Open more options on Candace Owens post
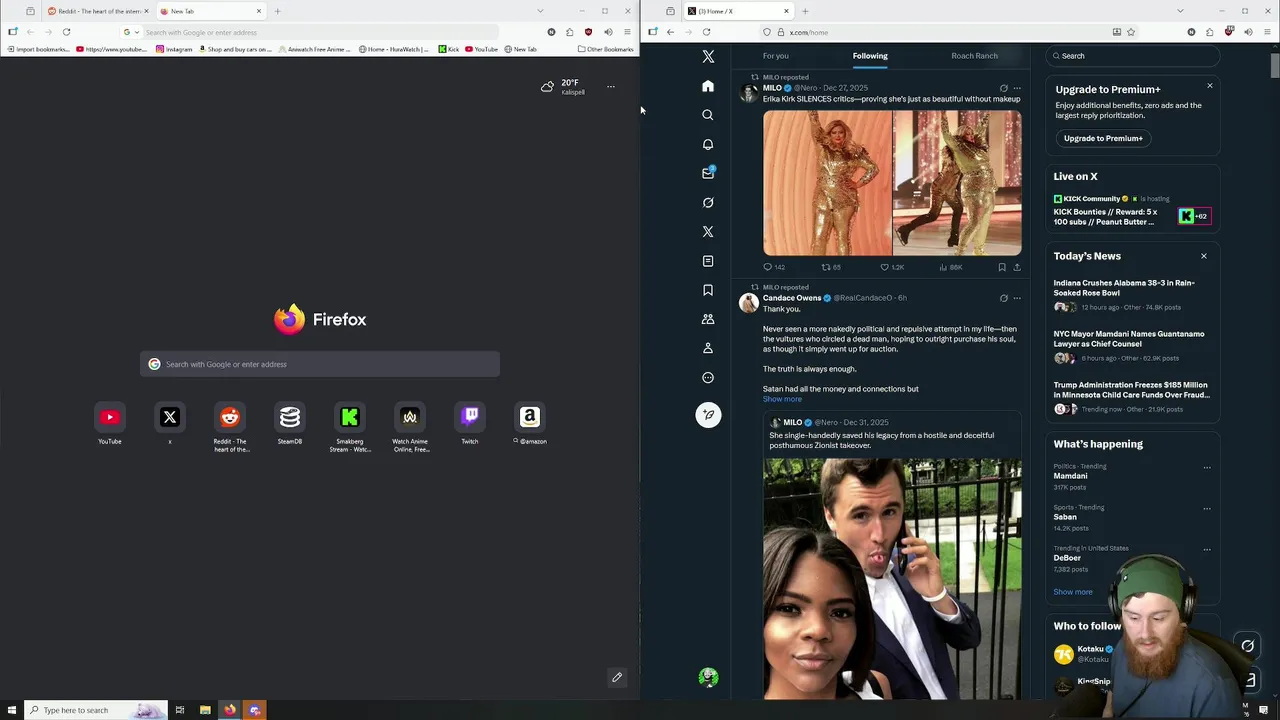 click(1017, 298)
